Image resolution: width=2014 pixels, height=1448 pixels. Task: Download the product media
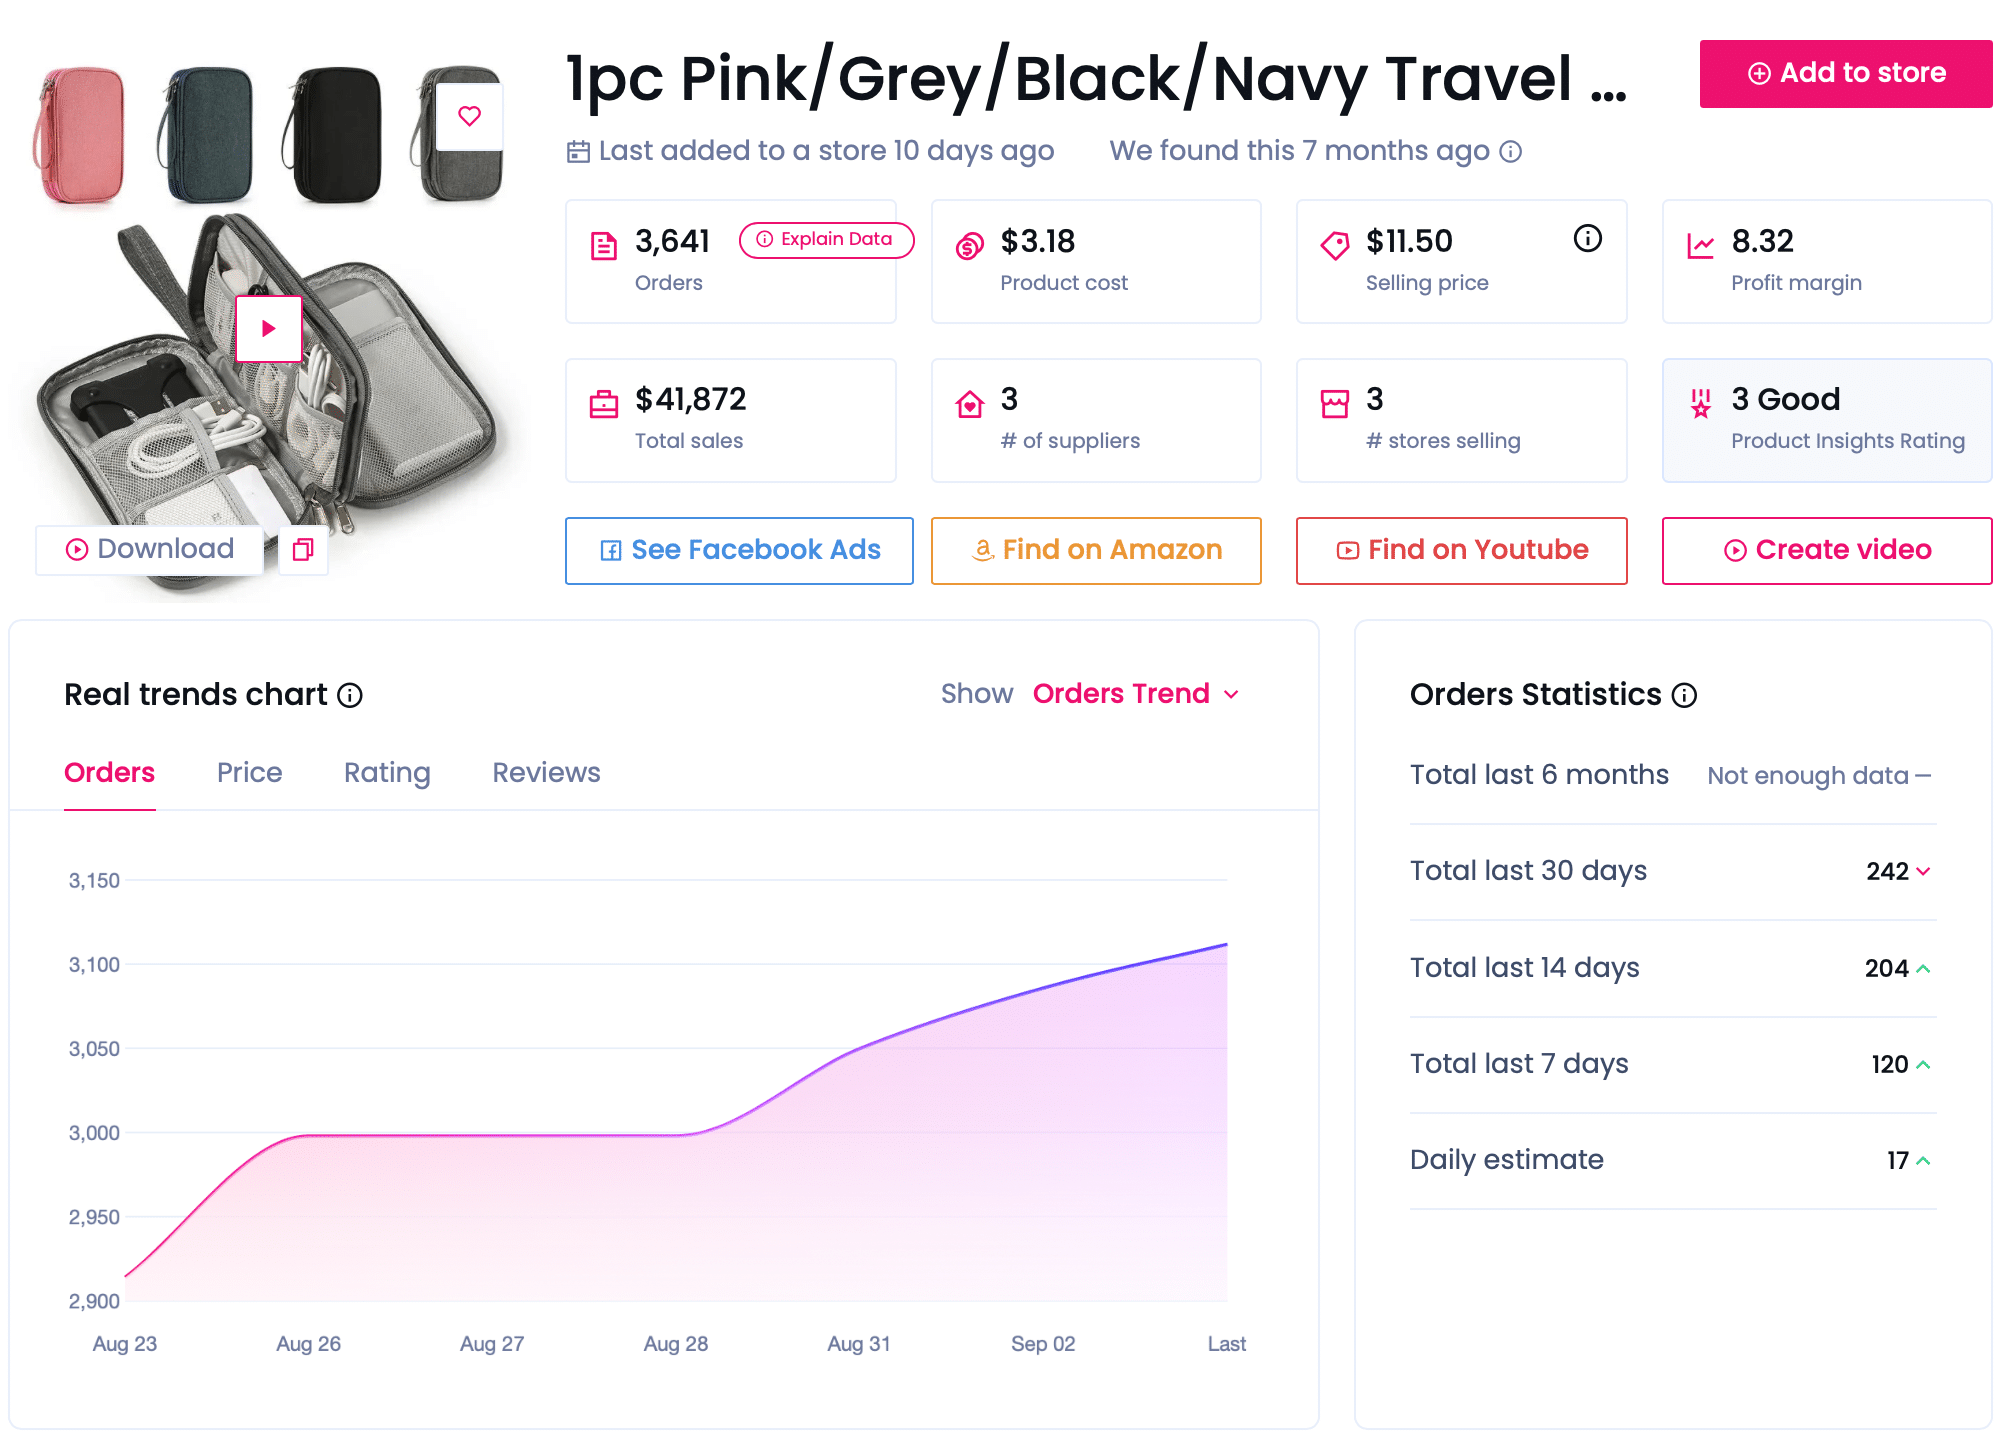point(150,549)
